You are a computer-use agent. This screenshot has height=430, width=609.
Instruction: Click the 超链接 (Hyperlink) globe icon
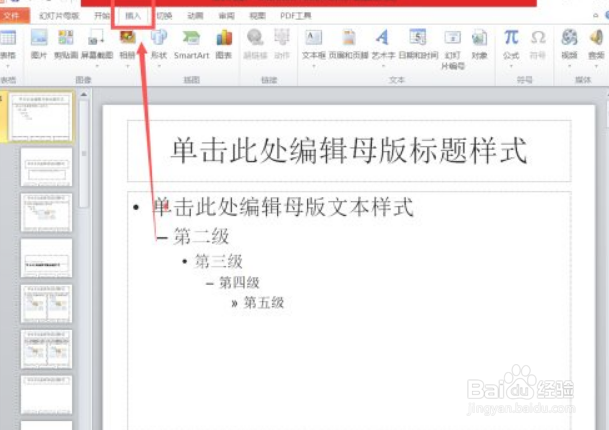click(255, 38)
